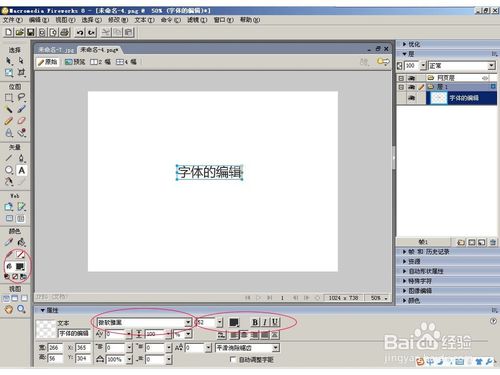Select the Lasso tool

click(x=22, y=97)
